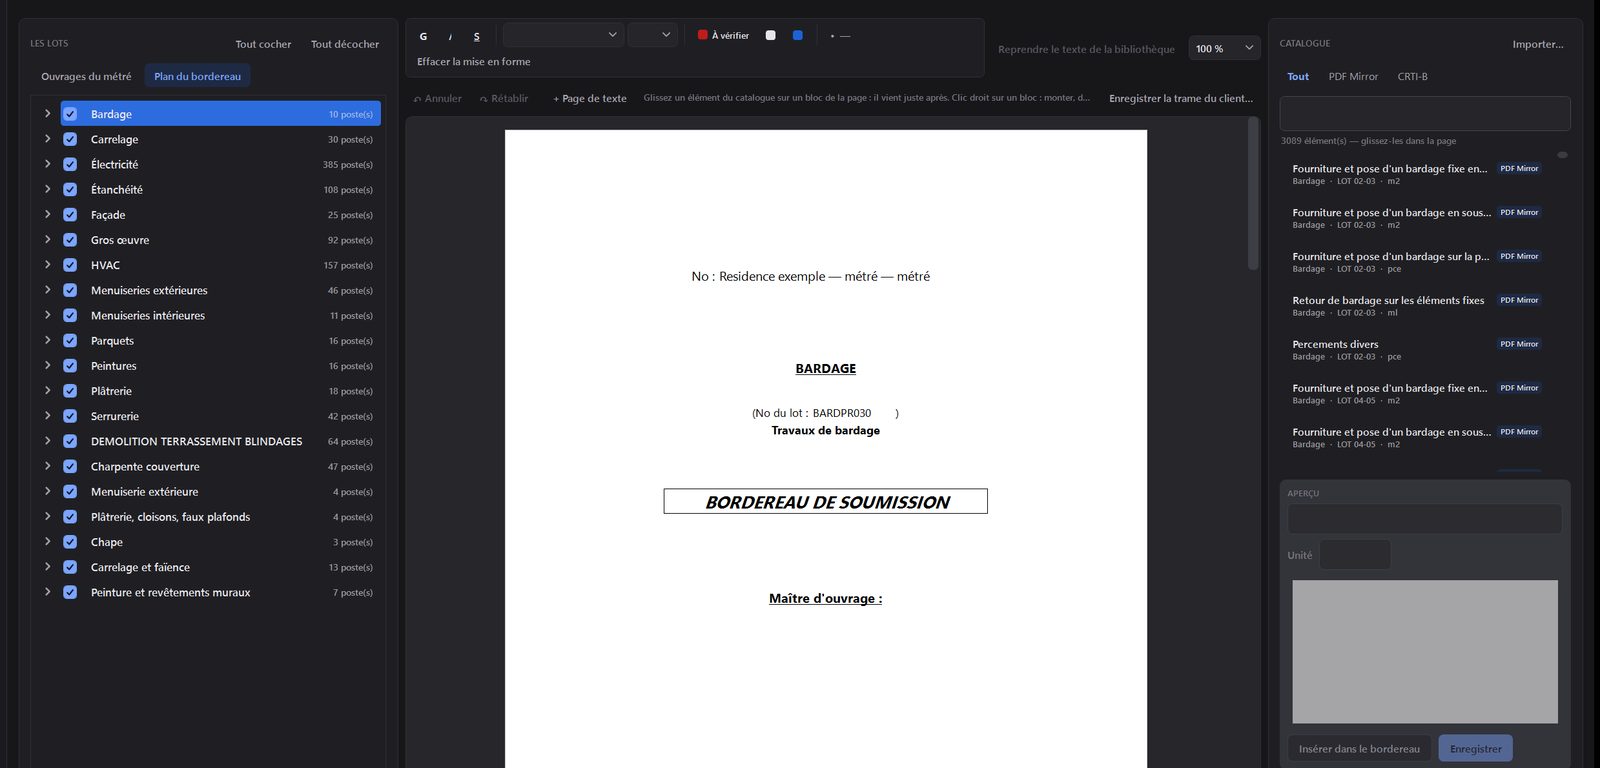
Task: Expand the Charpente couverture lot
Action: (47, 466)
